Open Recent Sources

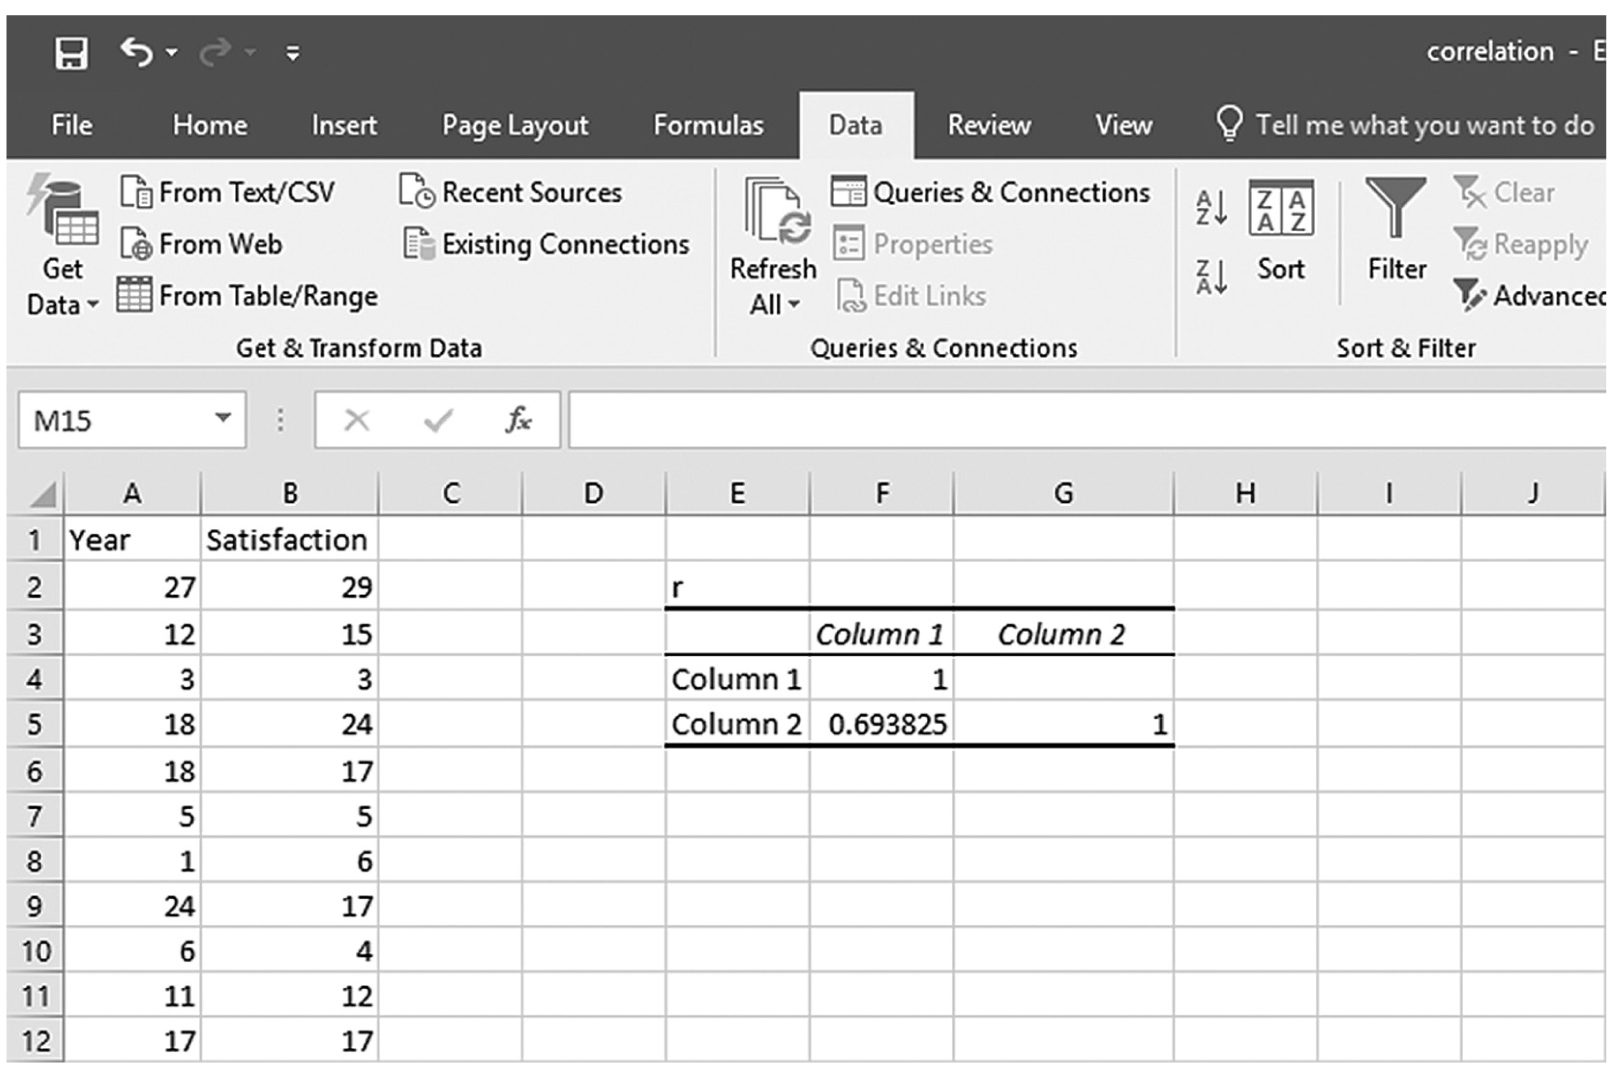coord(510,192)
